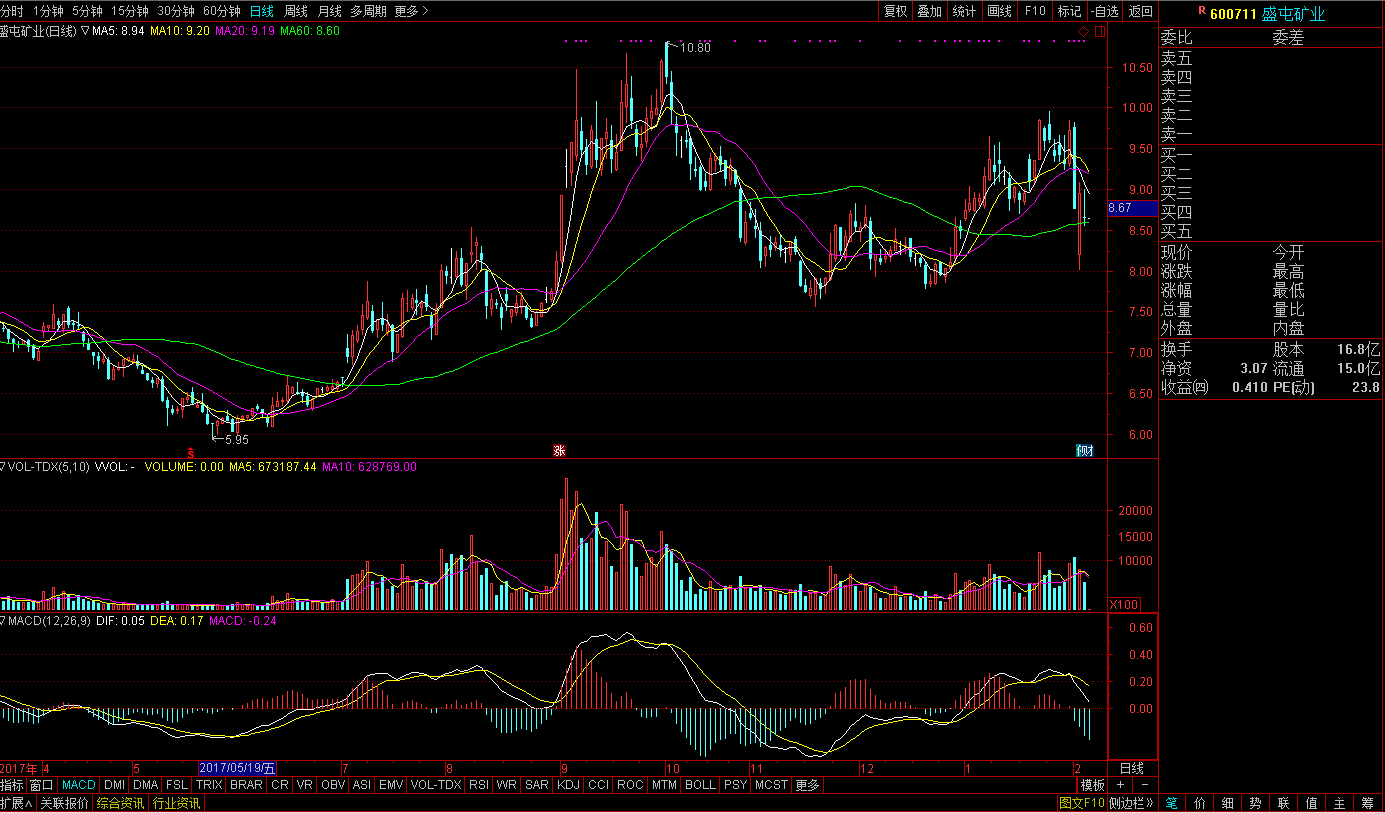The width and height of the screenshot is (1385, 813).
Task: Click the red diamond icon above chart
Action: pyautogui.click(x=1084, y=31)
